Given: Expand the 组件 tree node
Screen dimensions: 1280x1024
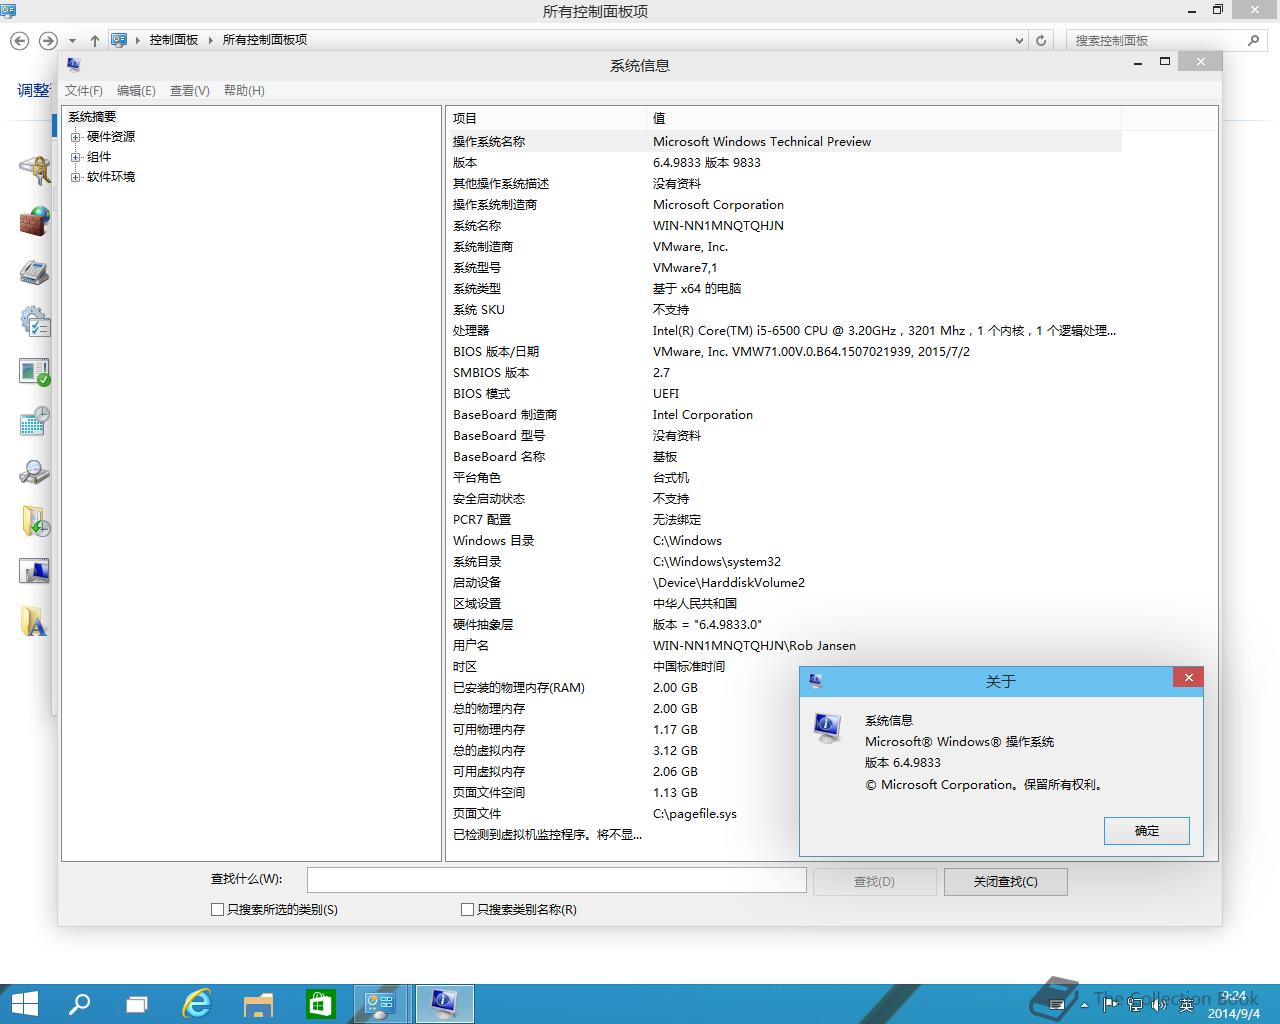Looking at the screenshot, I should (76, 157).
